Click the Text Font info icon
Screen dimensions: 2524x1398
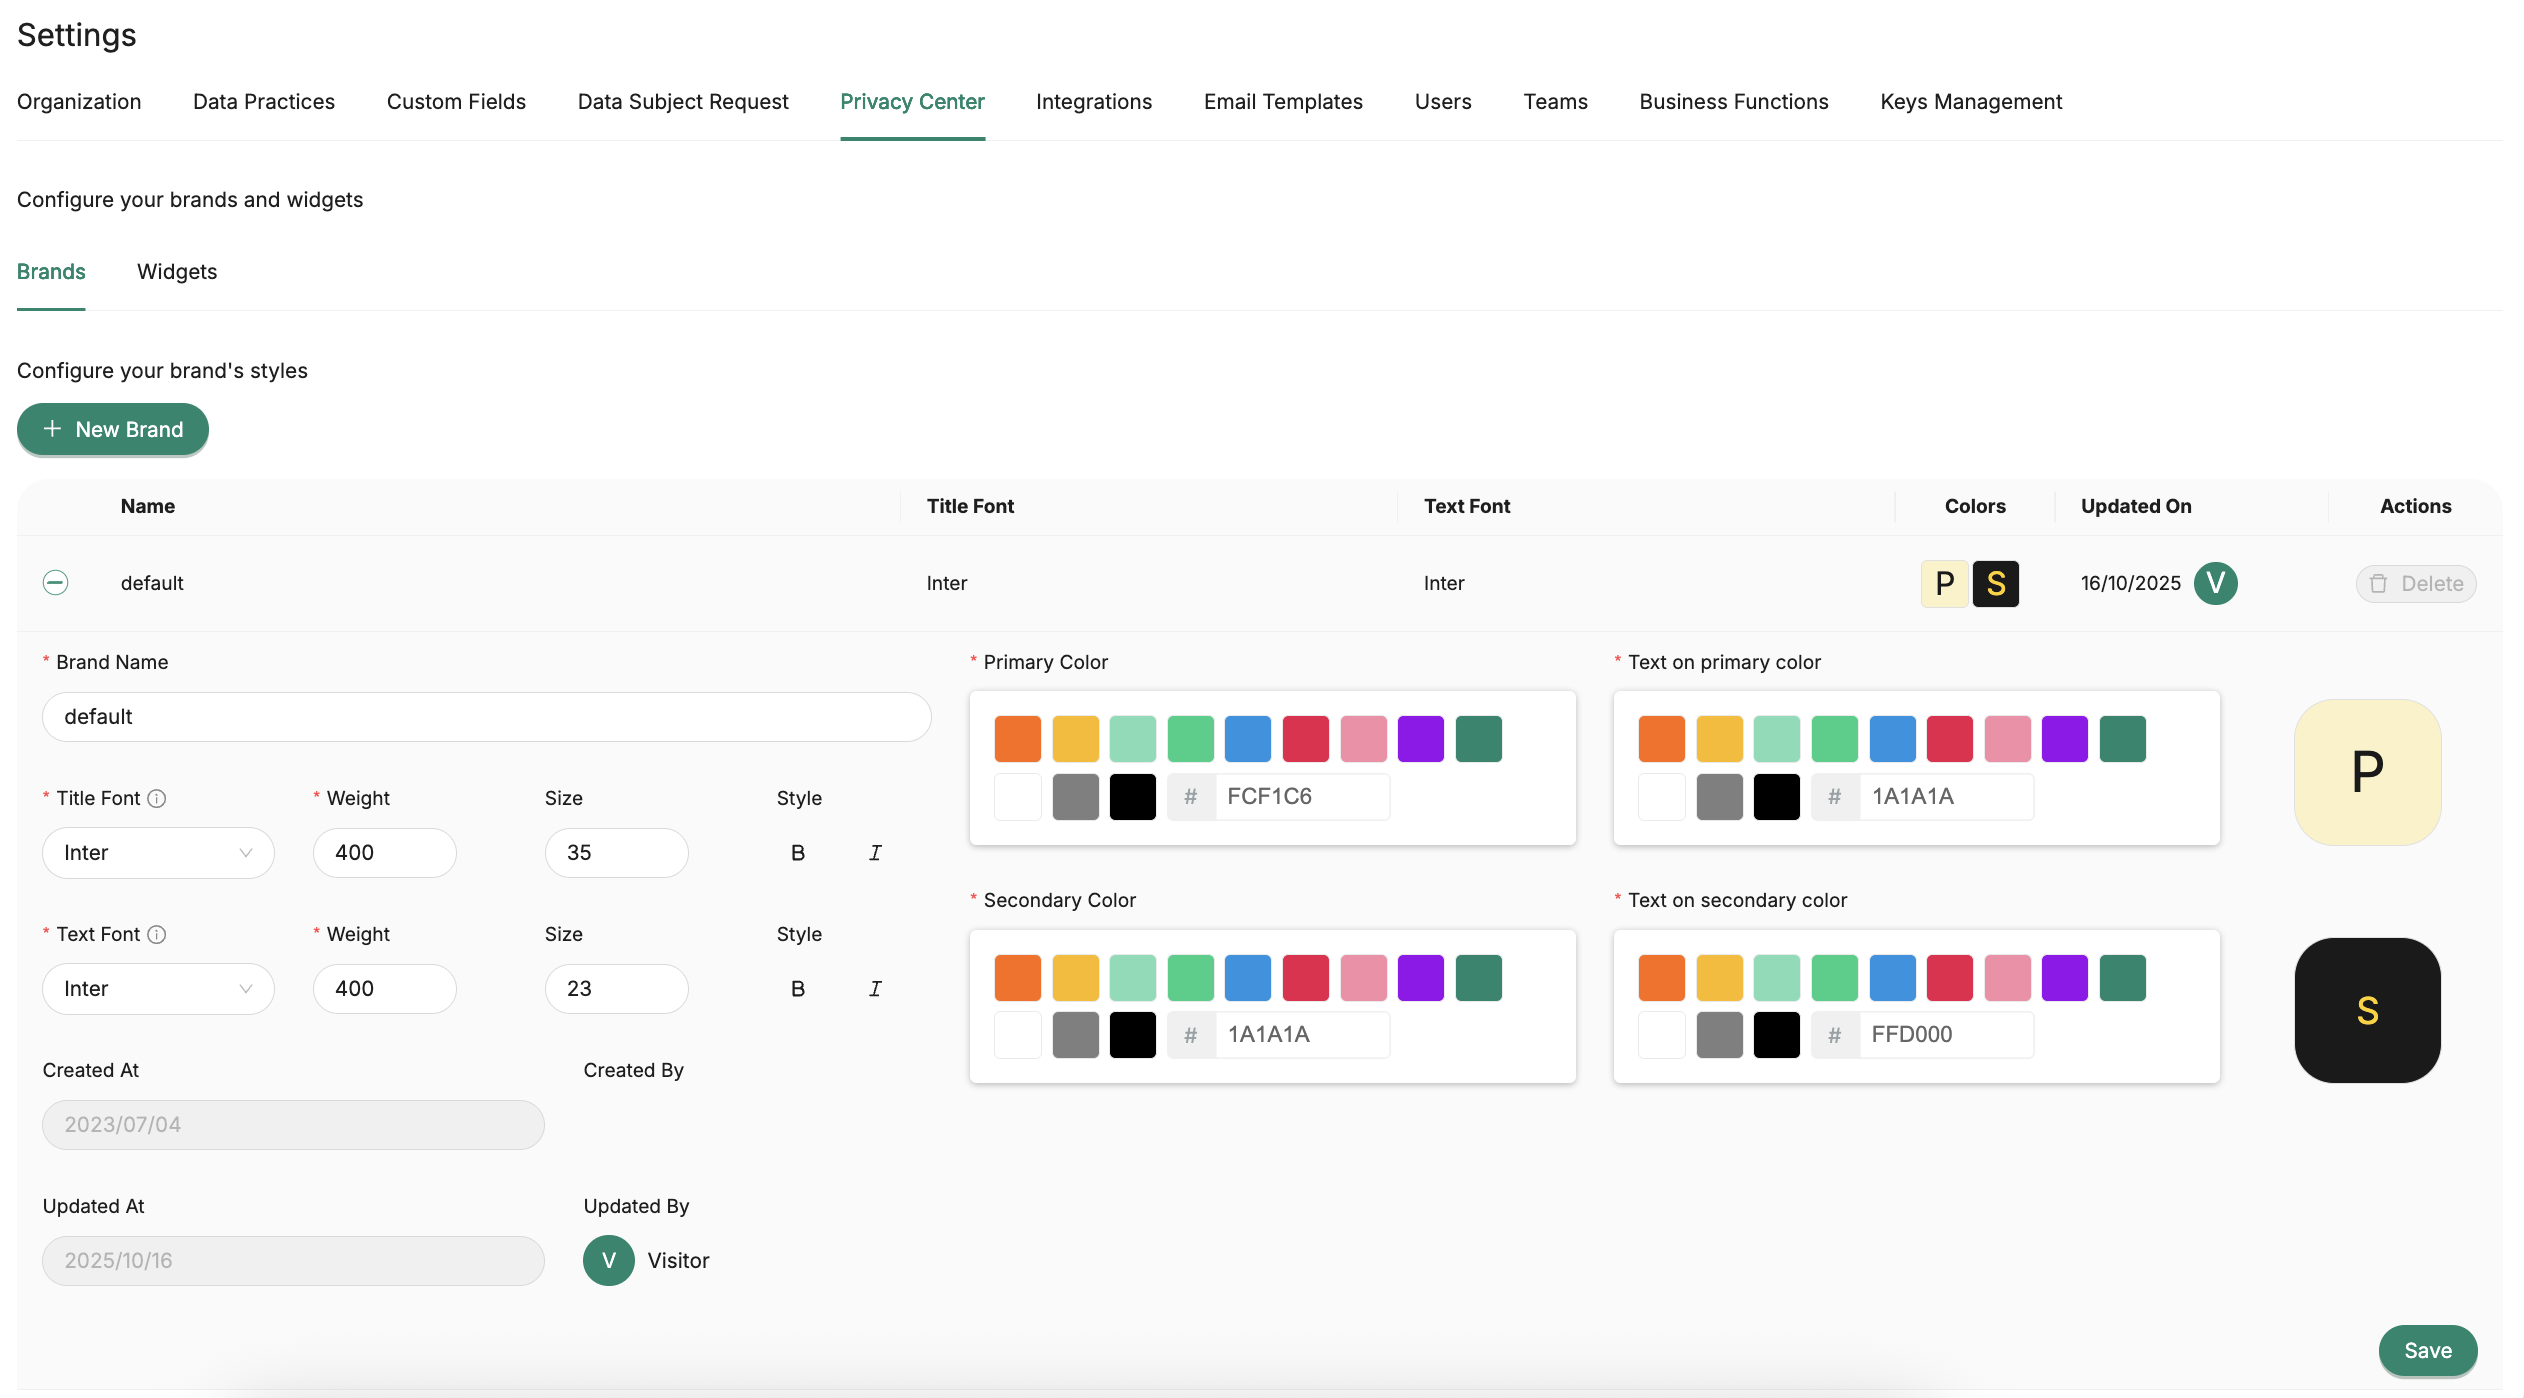coord(157,934)
